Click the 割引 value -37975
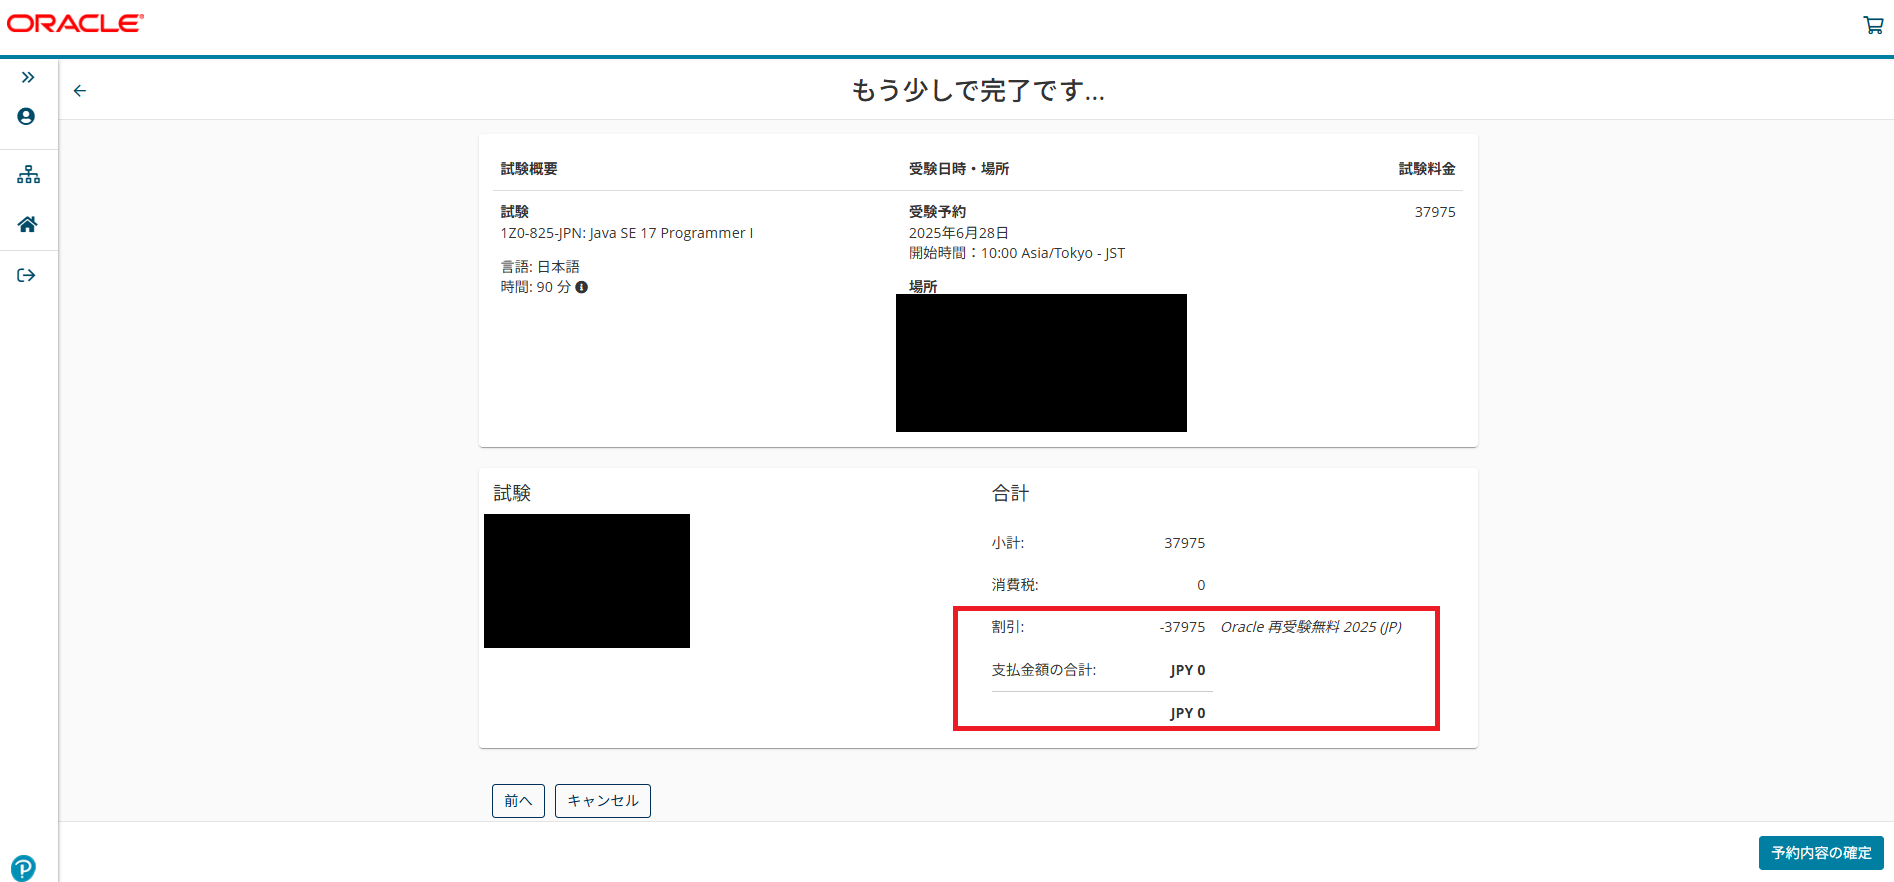The height and width of the screenshot is (882, 1894). (x=1182, y=627)
